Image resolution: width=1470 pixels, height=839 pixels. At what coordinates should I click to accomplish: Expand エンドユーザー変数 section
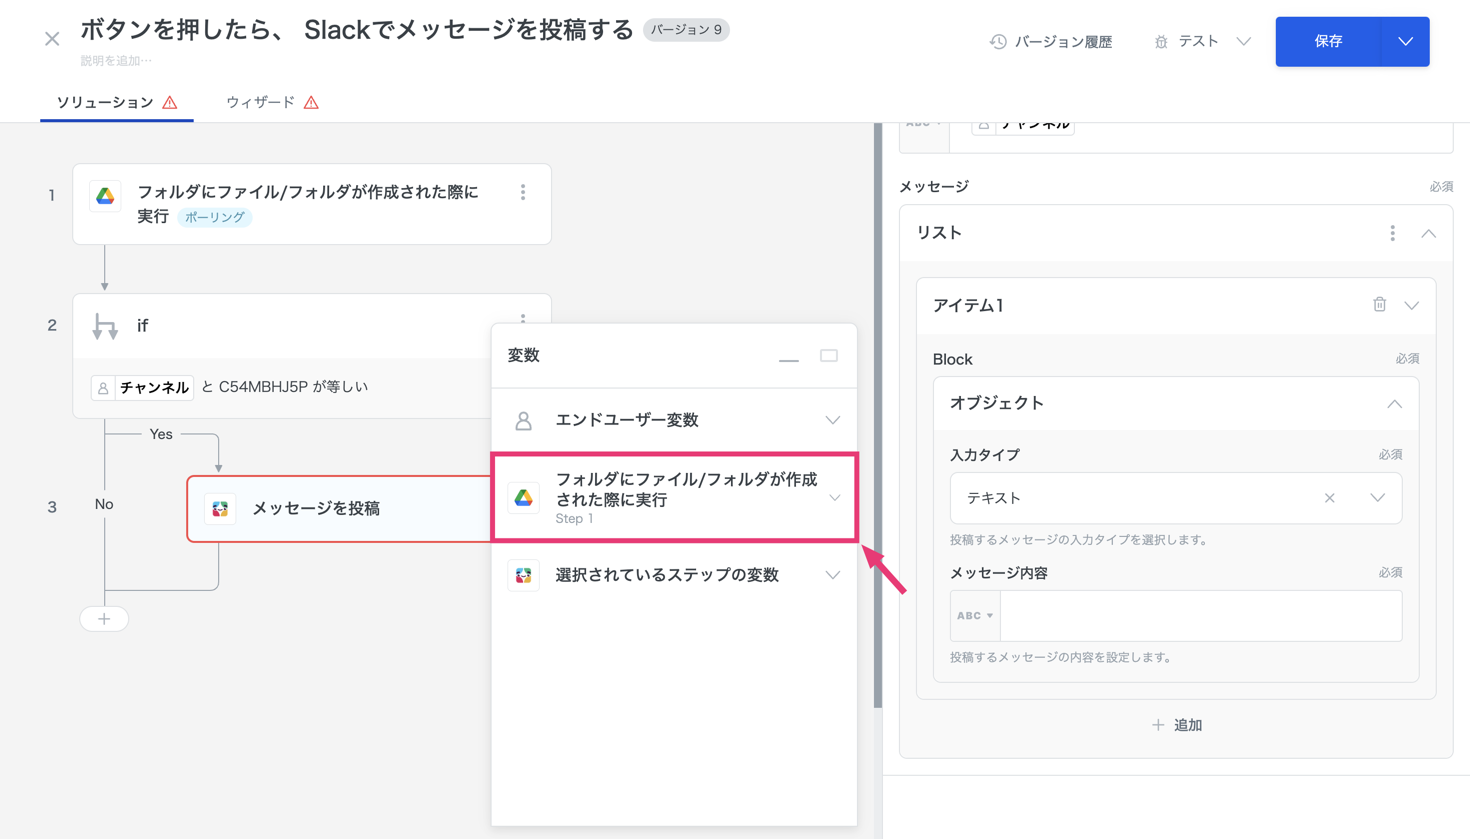(x=832, y=421)
